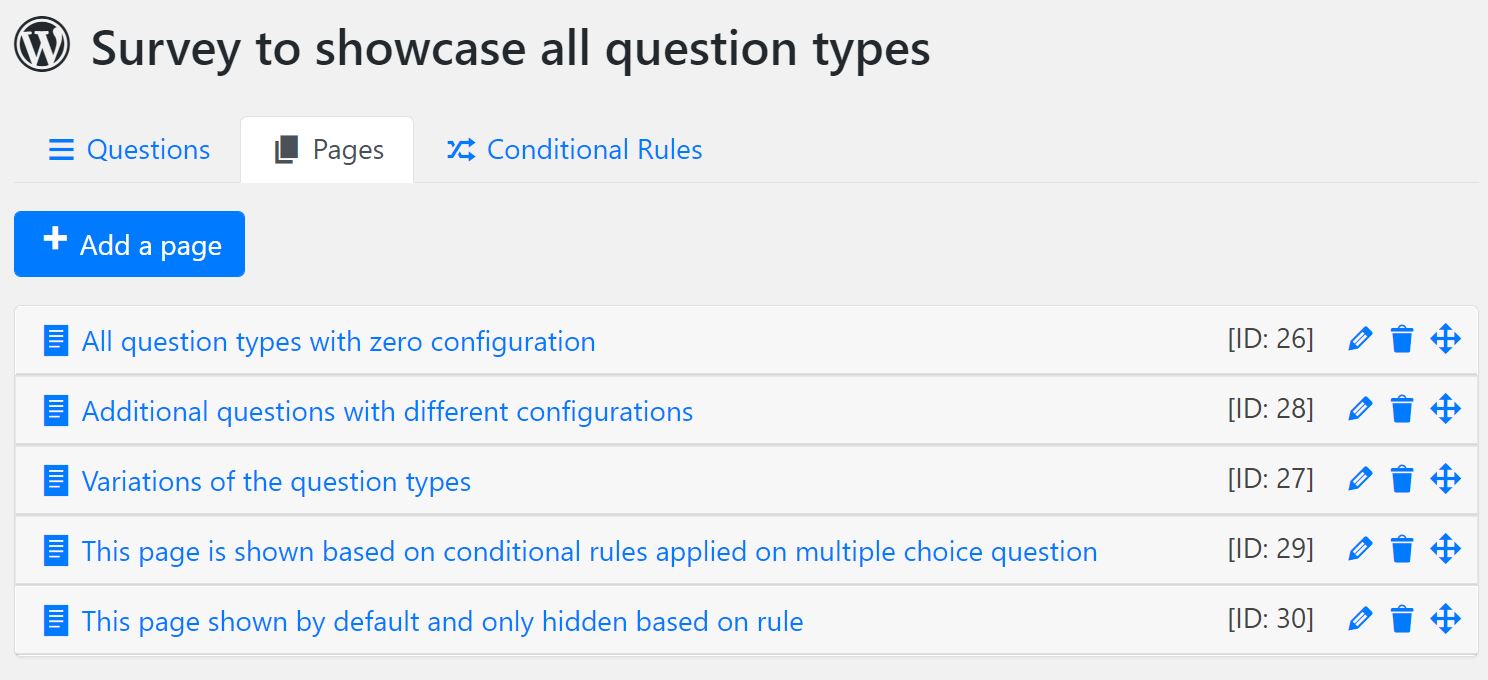Open 'All question types with zero configuration' link
This screenshot has width=1488, height=680.
[338, 341]
